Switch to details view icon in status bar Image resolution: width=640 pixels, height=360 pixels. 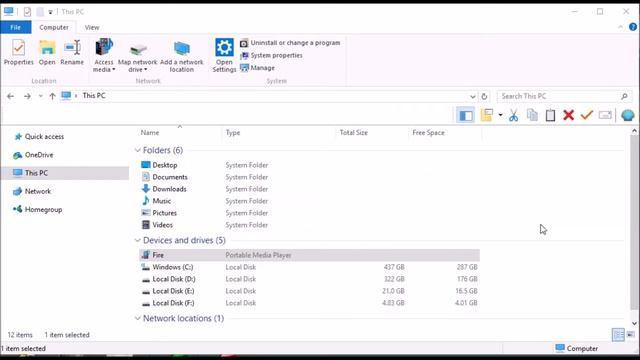[618, 335]
